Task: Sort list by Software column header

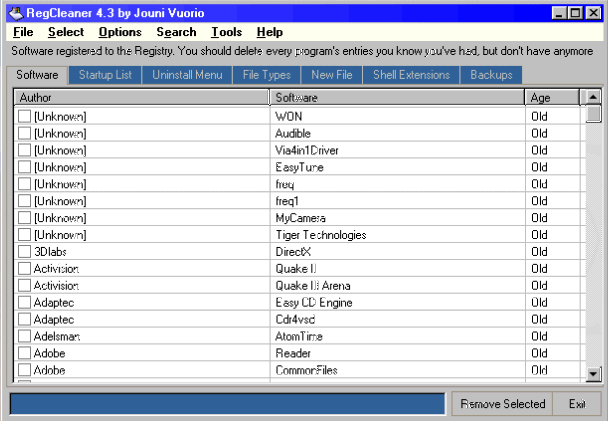Action: [x=397, y=98]
